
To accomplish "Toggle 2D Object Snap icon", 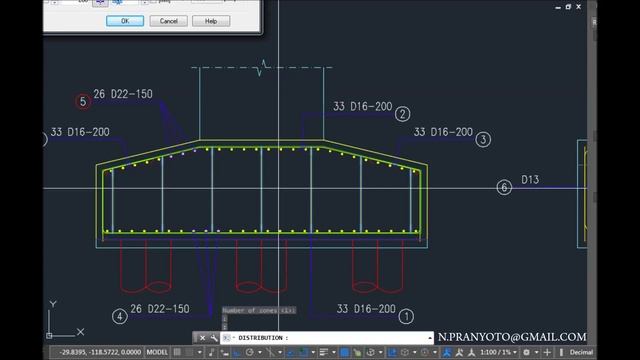I will (303, 352).
